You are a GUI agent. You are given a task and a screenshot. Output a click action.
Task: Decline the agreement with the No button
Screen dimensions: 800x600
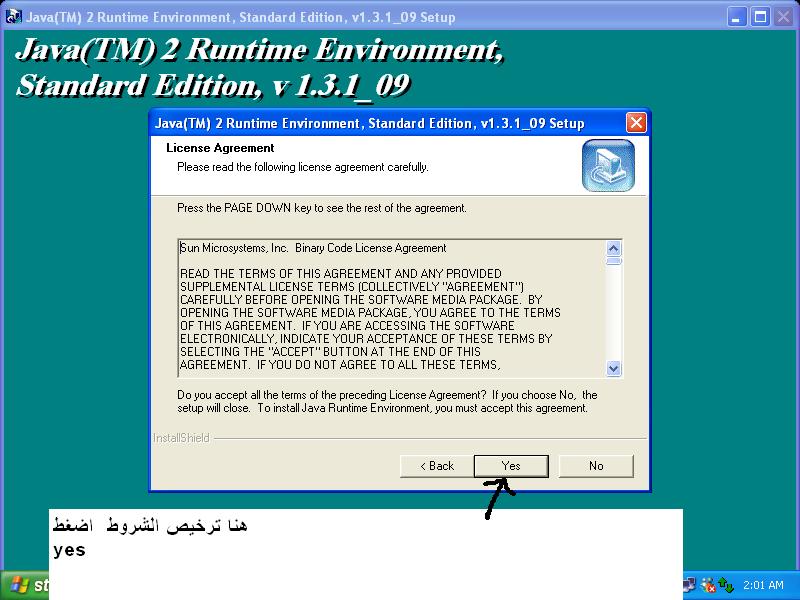(596, 466)
